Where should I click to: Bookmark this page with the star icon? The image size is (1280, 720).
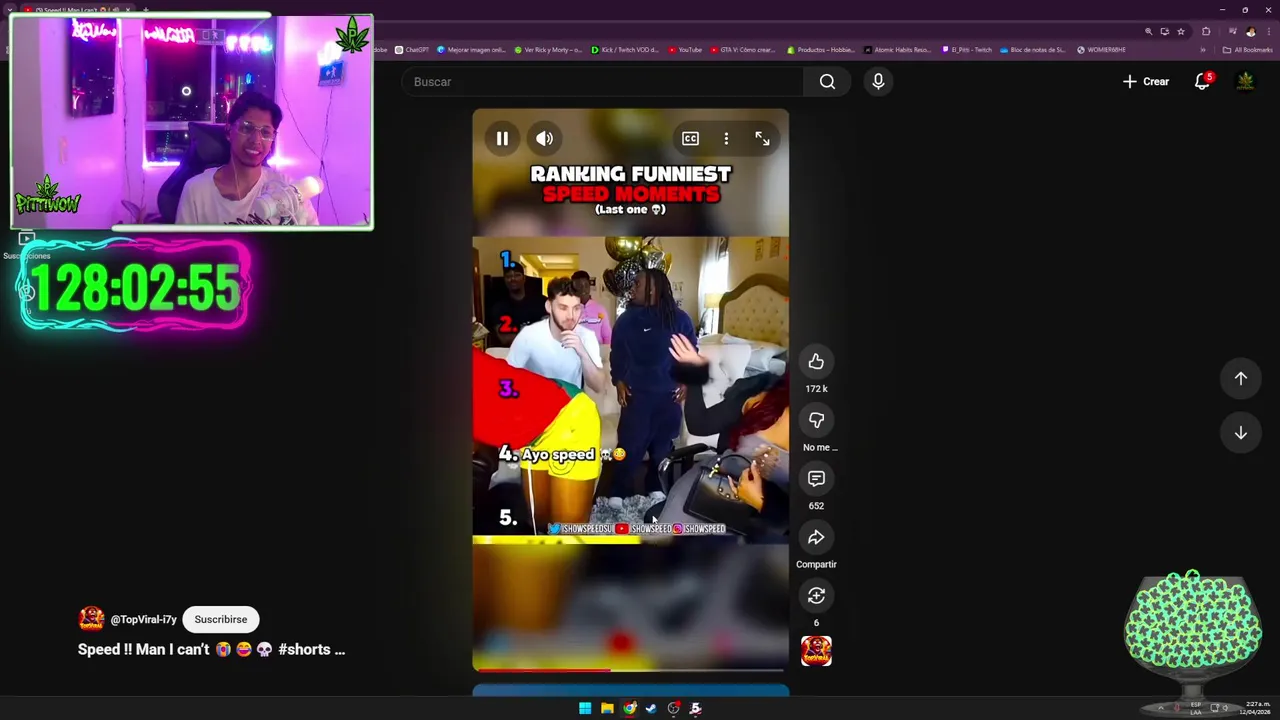click(x=1180, y=31)
